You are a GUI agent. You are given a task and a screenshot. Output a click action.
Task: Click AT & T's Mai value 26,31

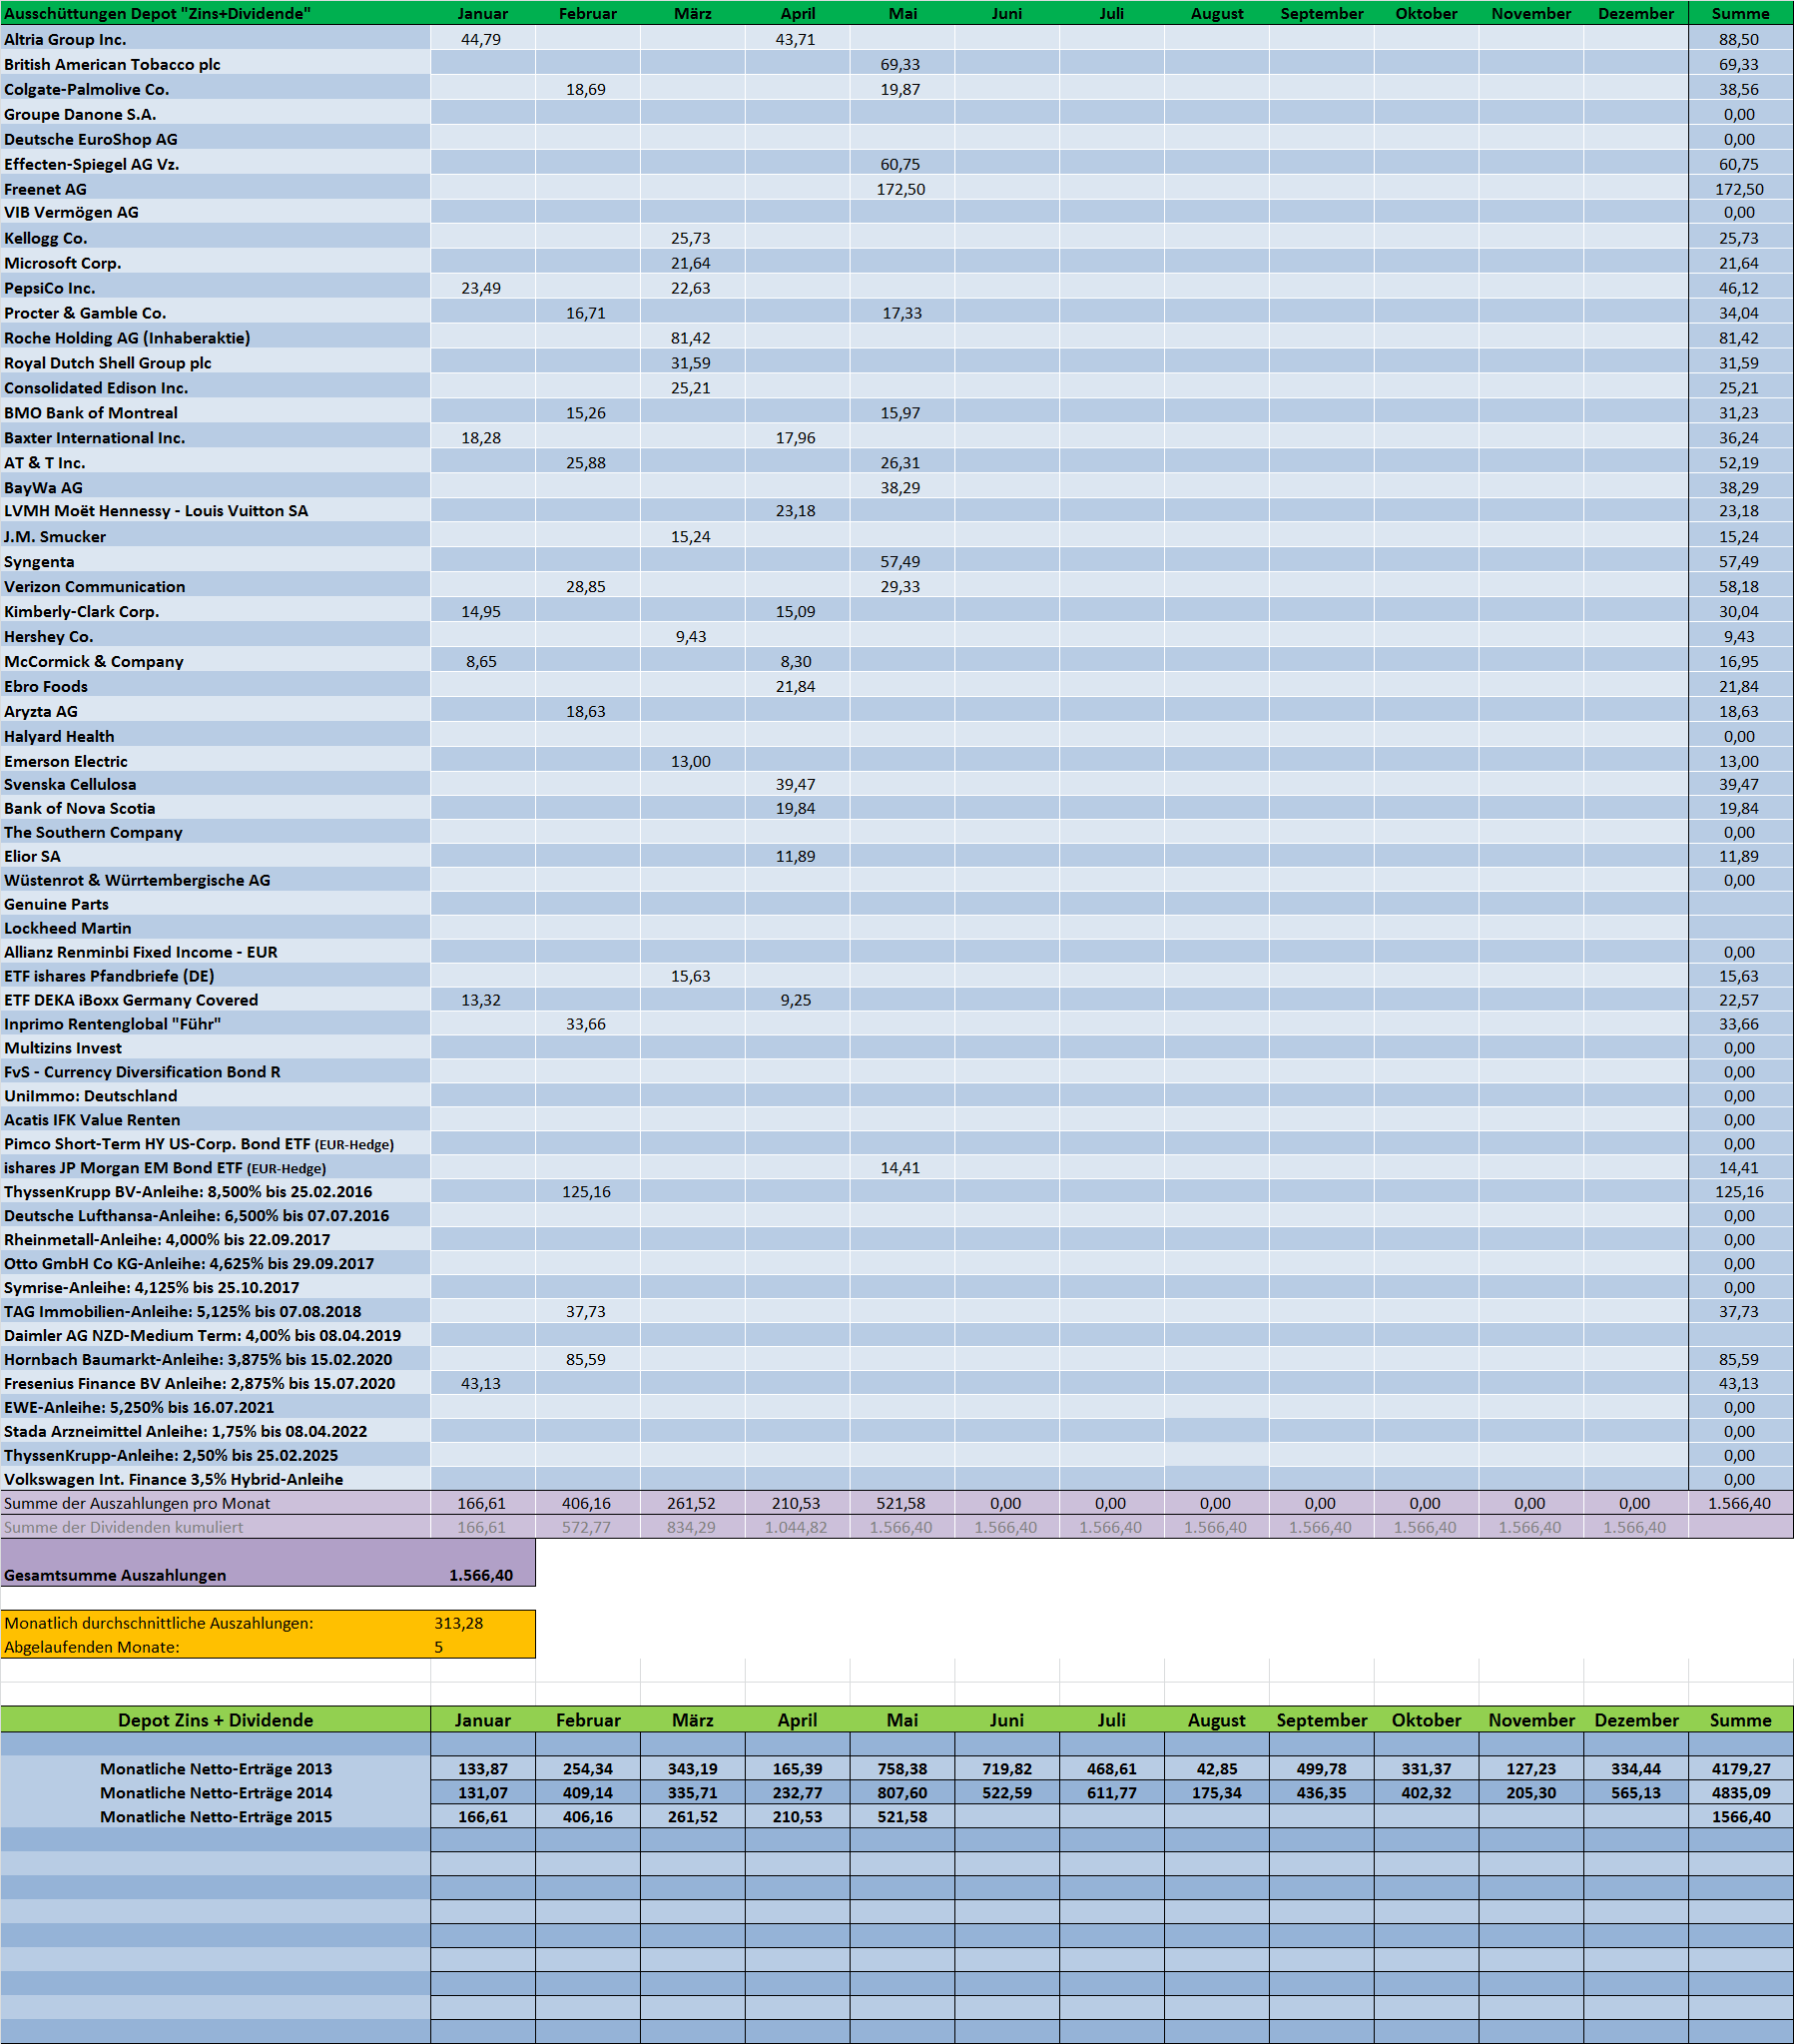pyautogui.click(x=900, y=464)
